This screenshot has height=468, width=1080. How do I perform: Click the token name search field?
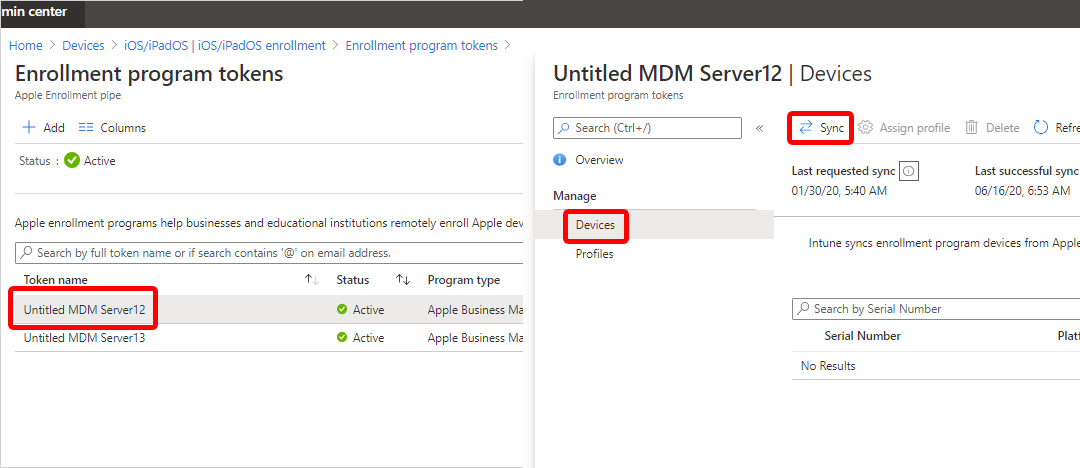pyautogui.click(x=269, y=253)
